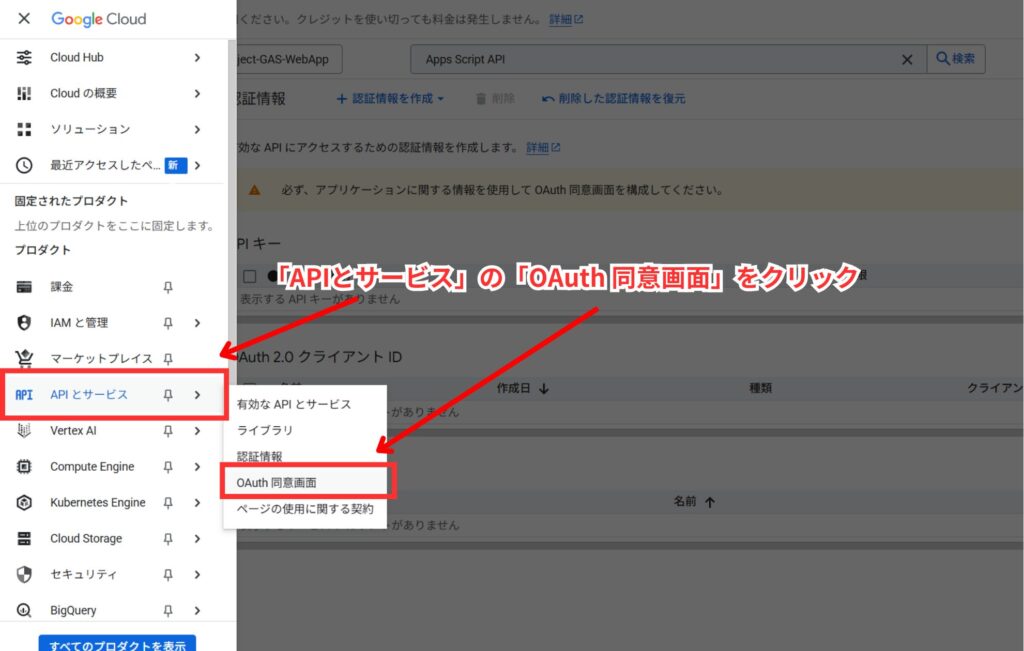This screenshot has width=1024, height=651.
Task: Click the Cloud の概要 dashboard icon
Action: click(24, 93)
